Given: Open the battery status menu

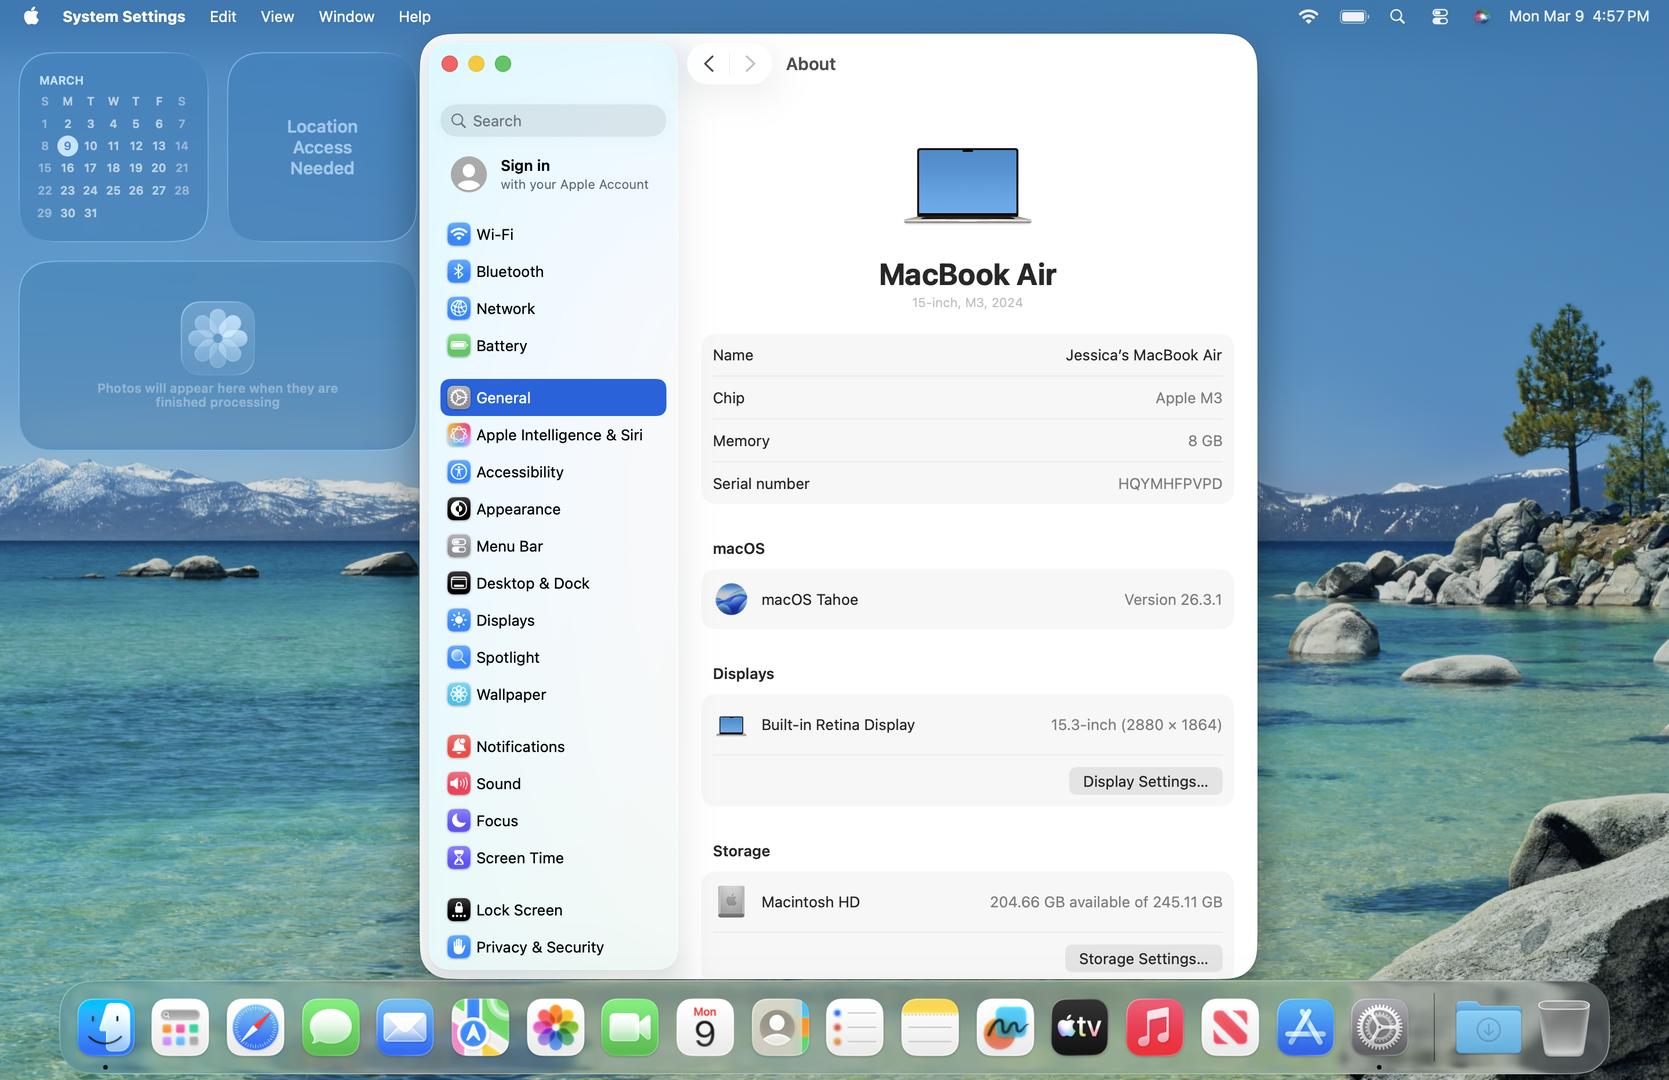Looking at the screenshot, I should pyautogui.click(x=1353, y=17).
